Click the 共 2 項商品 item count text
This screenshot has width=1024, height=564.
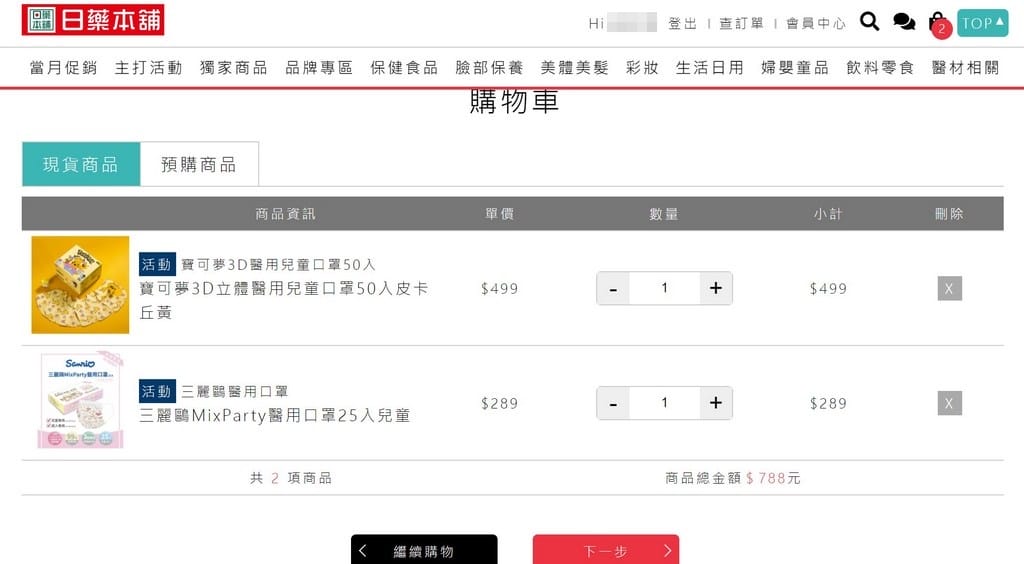click(x=291, y=478)
